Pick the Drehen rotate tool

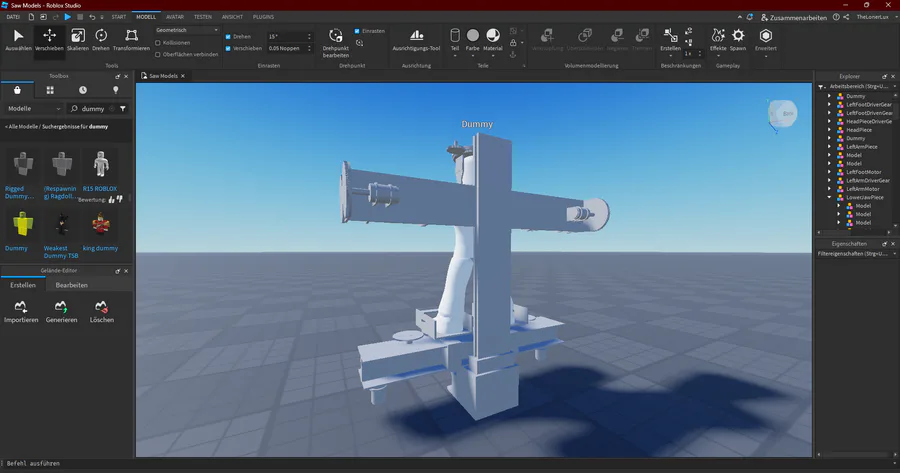coord(101,40)
